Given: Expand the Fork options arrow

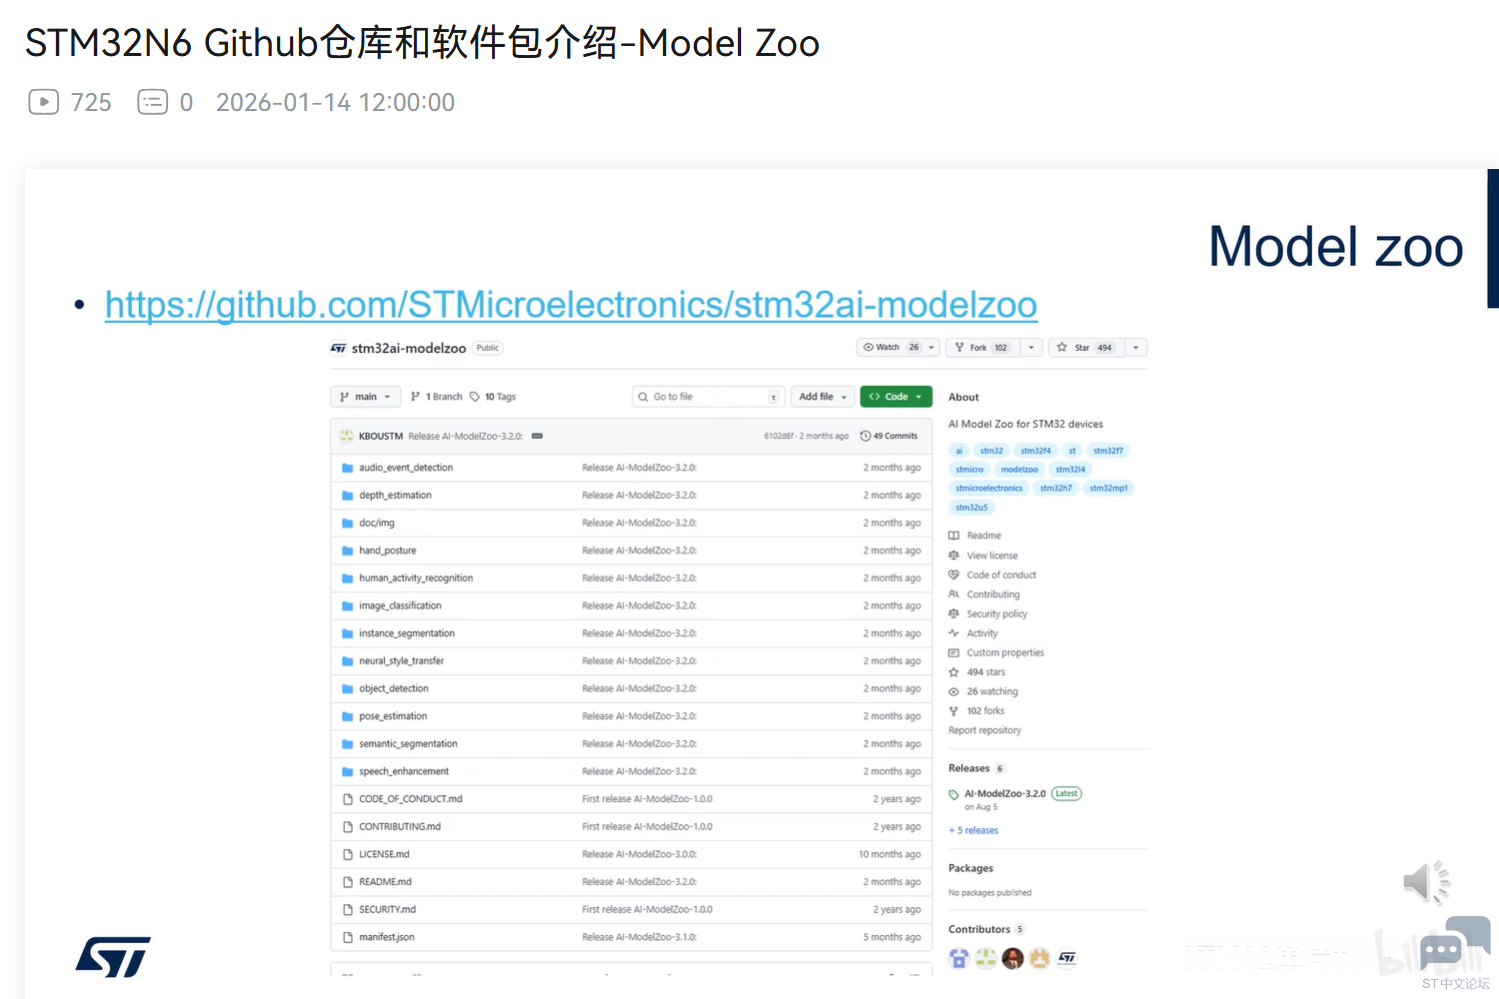Looking at the screenshot, I should tap(1031, 348).
